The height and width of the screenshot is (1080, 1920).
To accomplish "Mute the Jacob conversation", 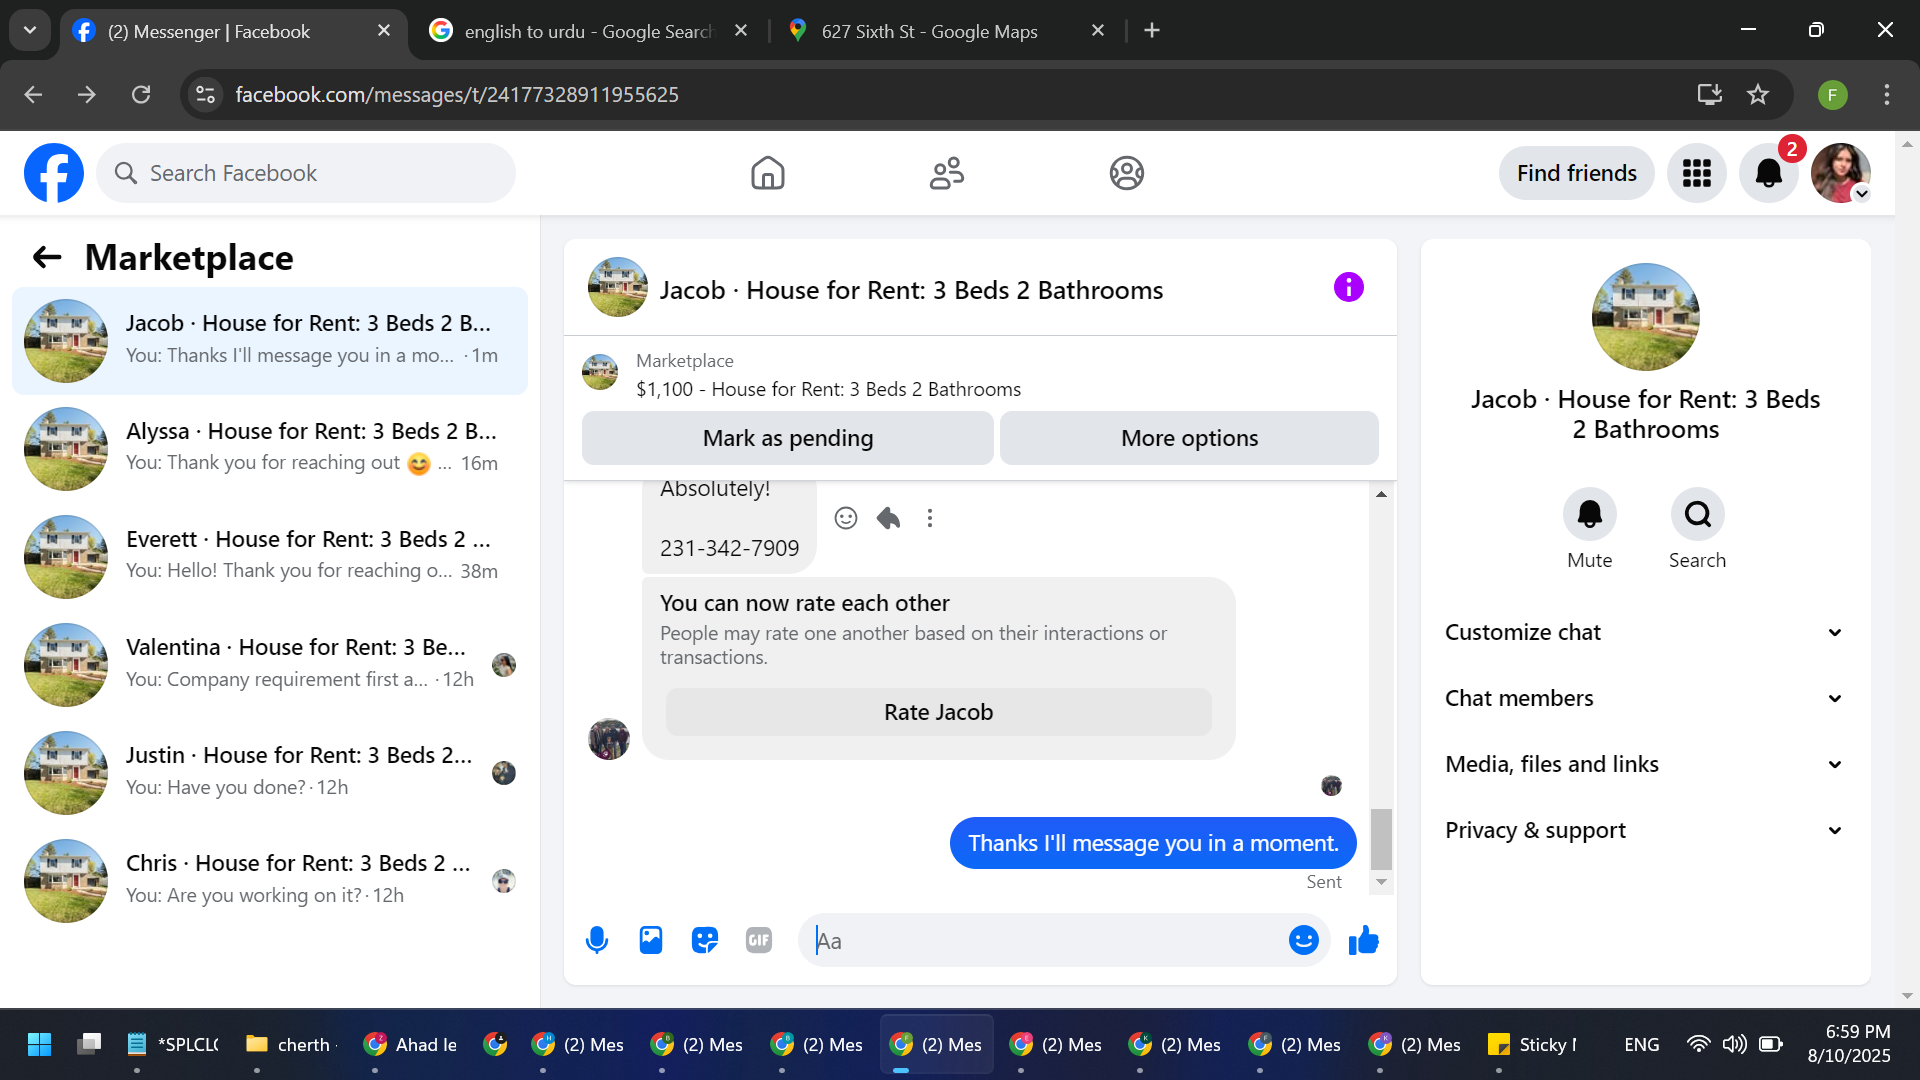I will pos(1589,515).
